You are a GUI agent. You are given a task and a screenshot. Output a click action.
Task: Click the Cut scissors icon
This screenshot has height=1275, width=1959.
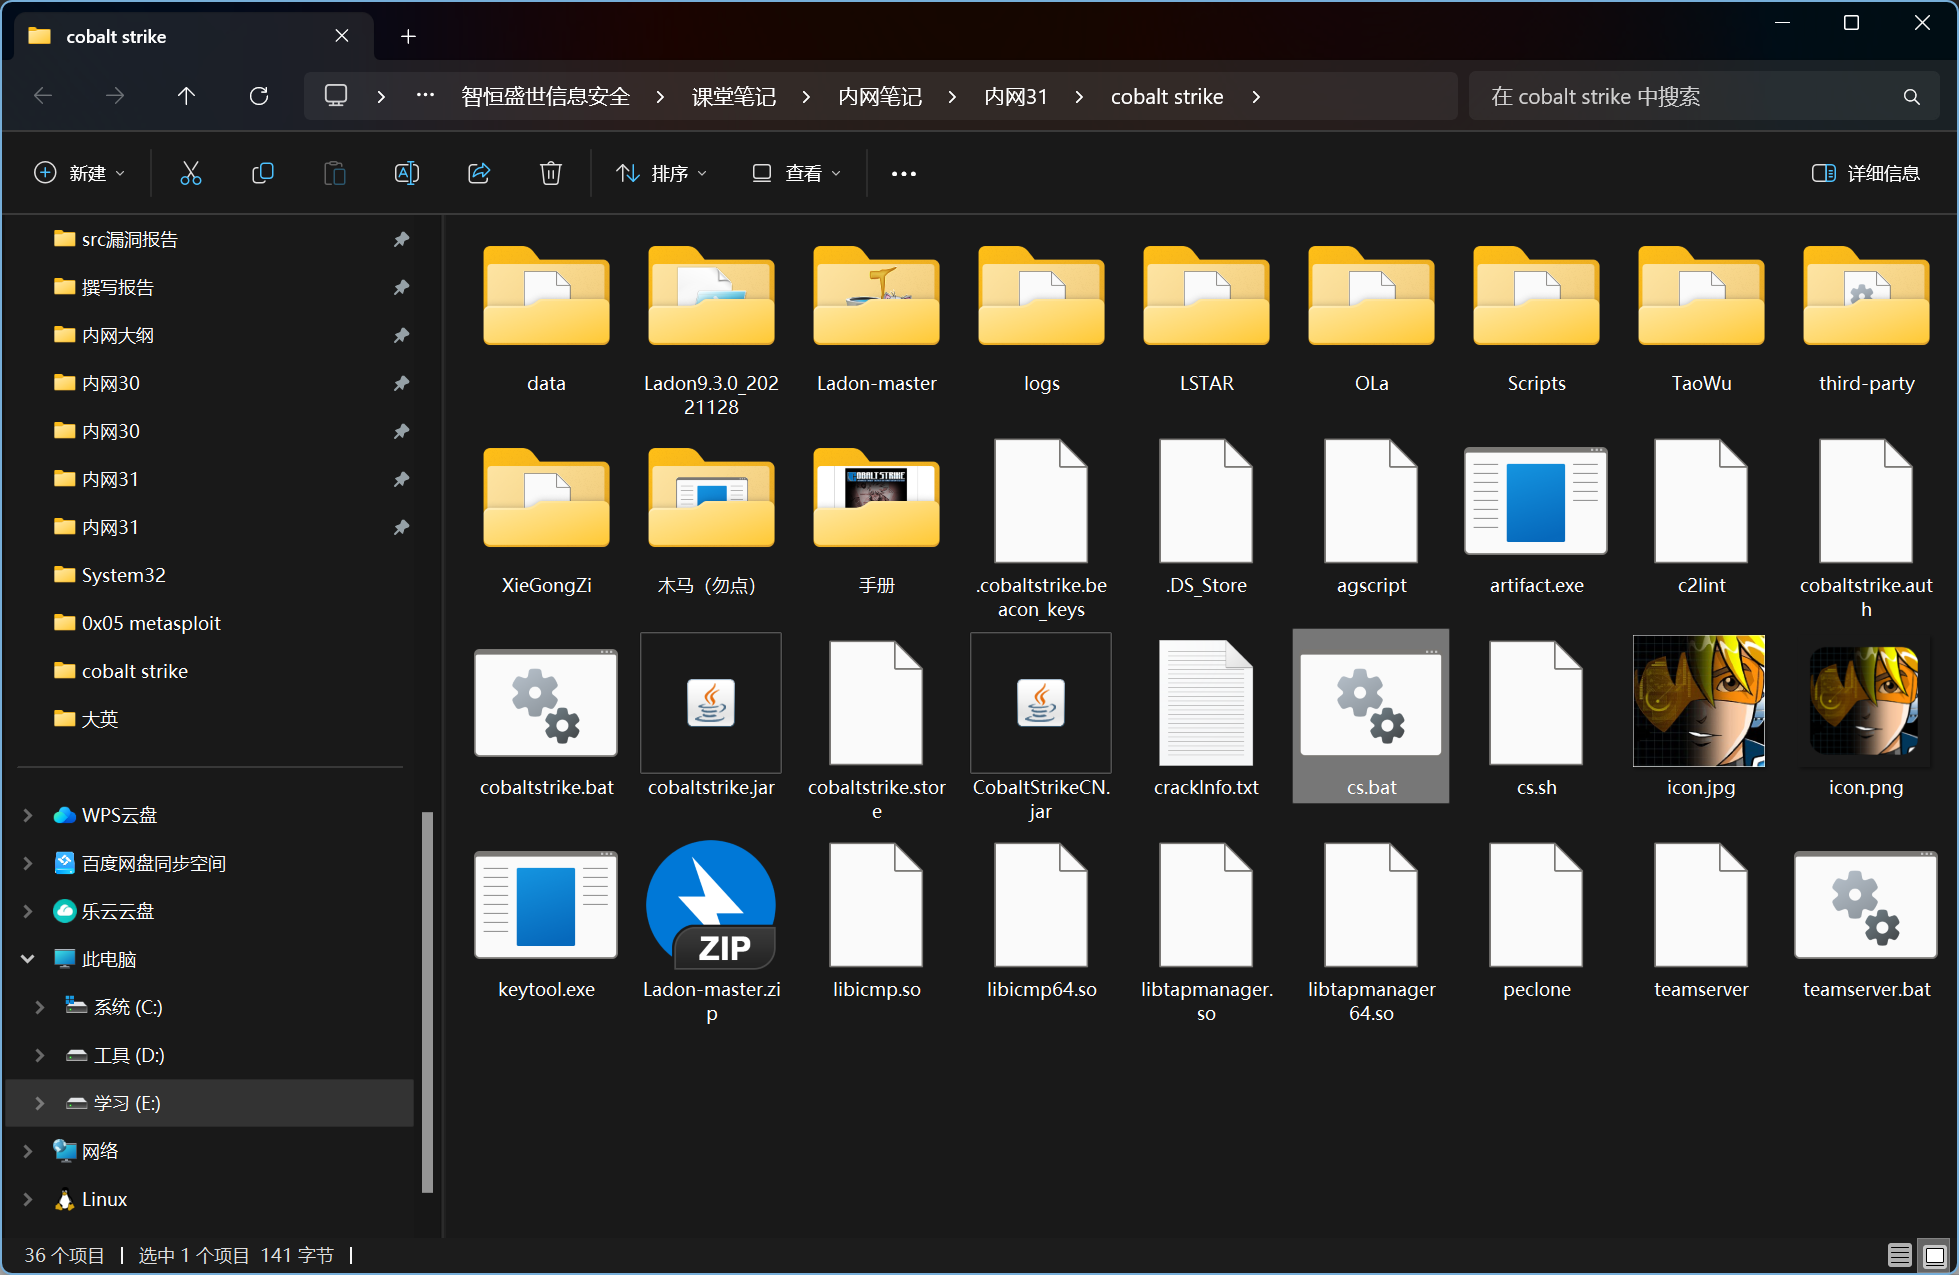pyautogui.click(x=190, y=173)
